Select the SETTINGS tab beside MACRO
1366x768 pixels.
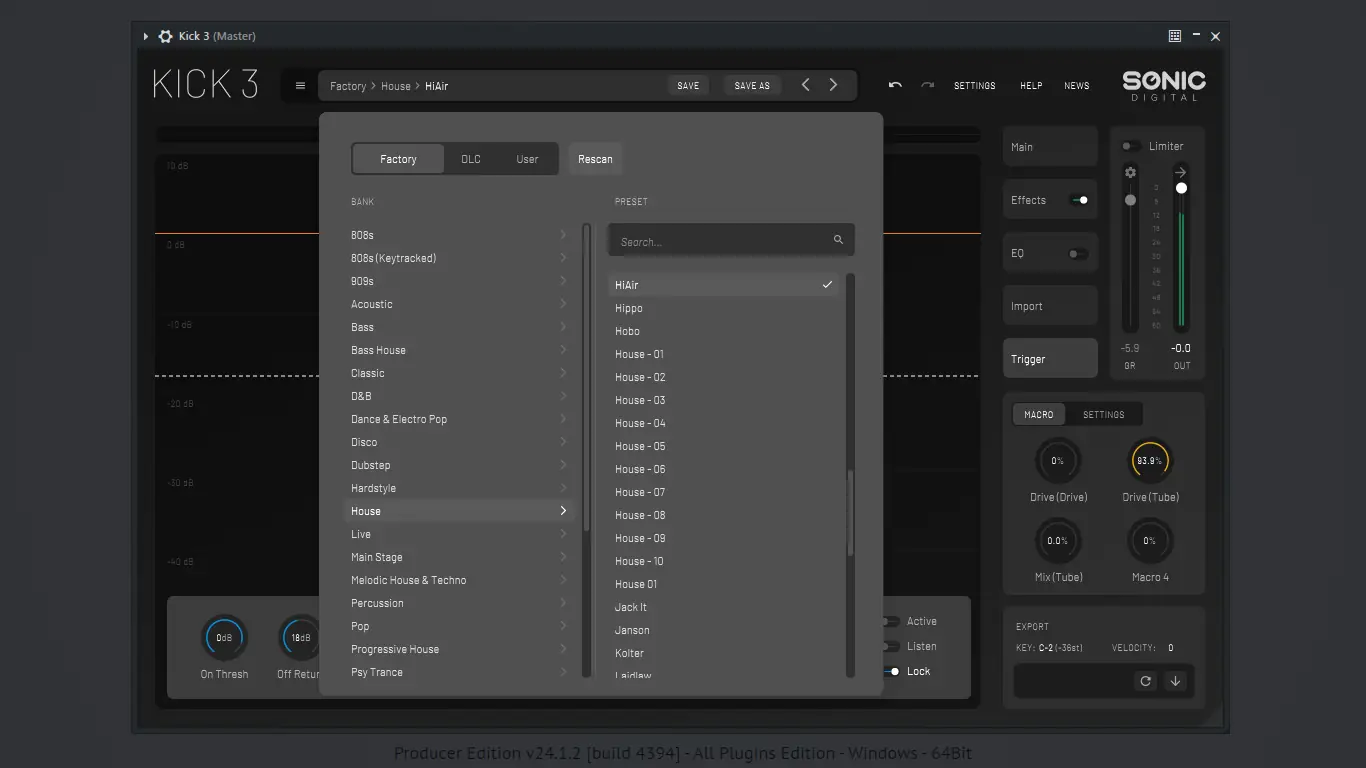[1104, 414]
